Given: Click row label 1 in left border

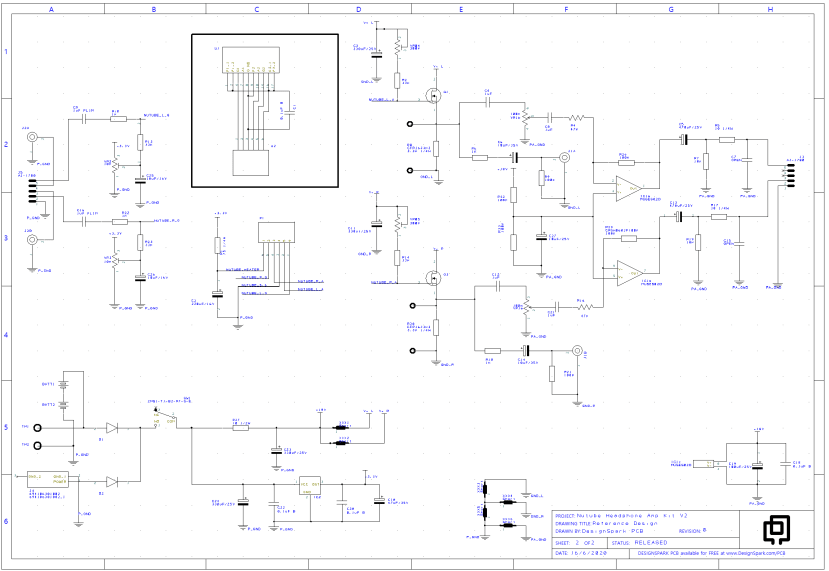Looking at the screenshot, I should (x=6, y=51).
